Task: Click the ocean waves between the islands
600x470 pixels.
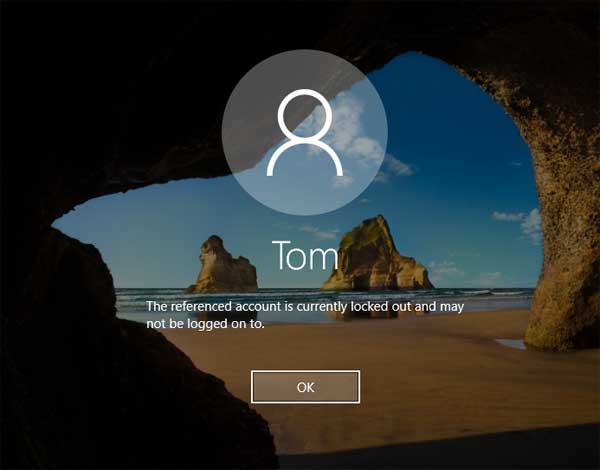Action: point(300,292)
